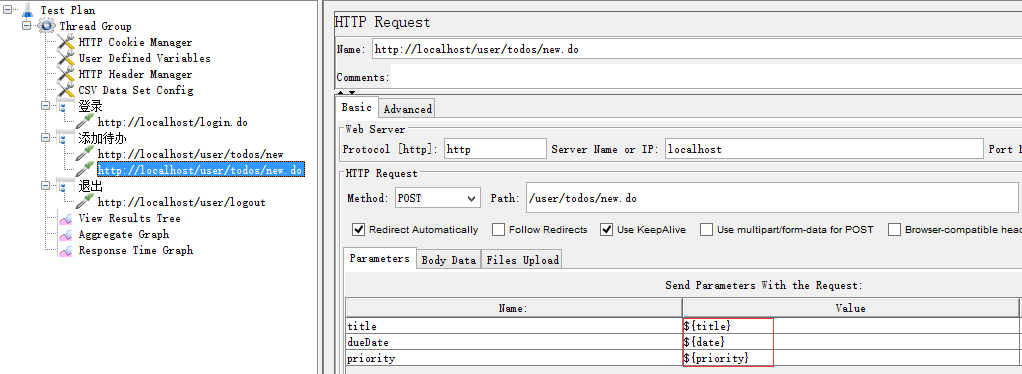This screenshot has width=1022, height=374.
Task: Open the Body Data tab
Action: click(x=449, y=260)
